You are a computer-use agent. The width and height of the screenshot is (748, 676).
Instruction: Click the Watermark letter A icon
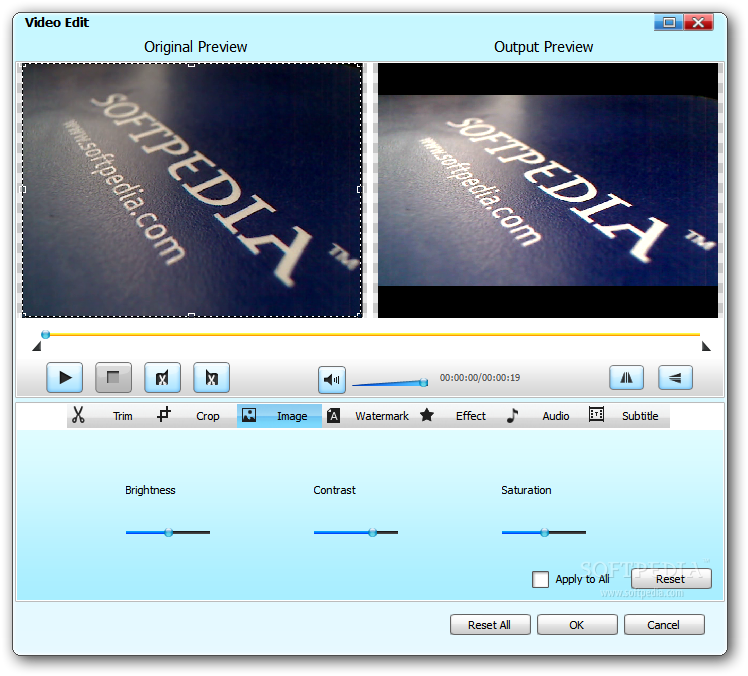333,416
